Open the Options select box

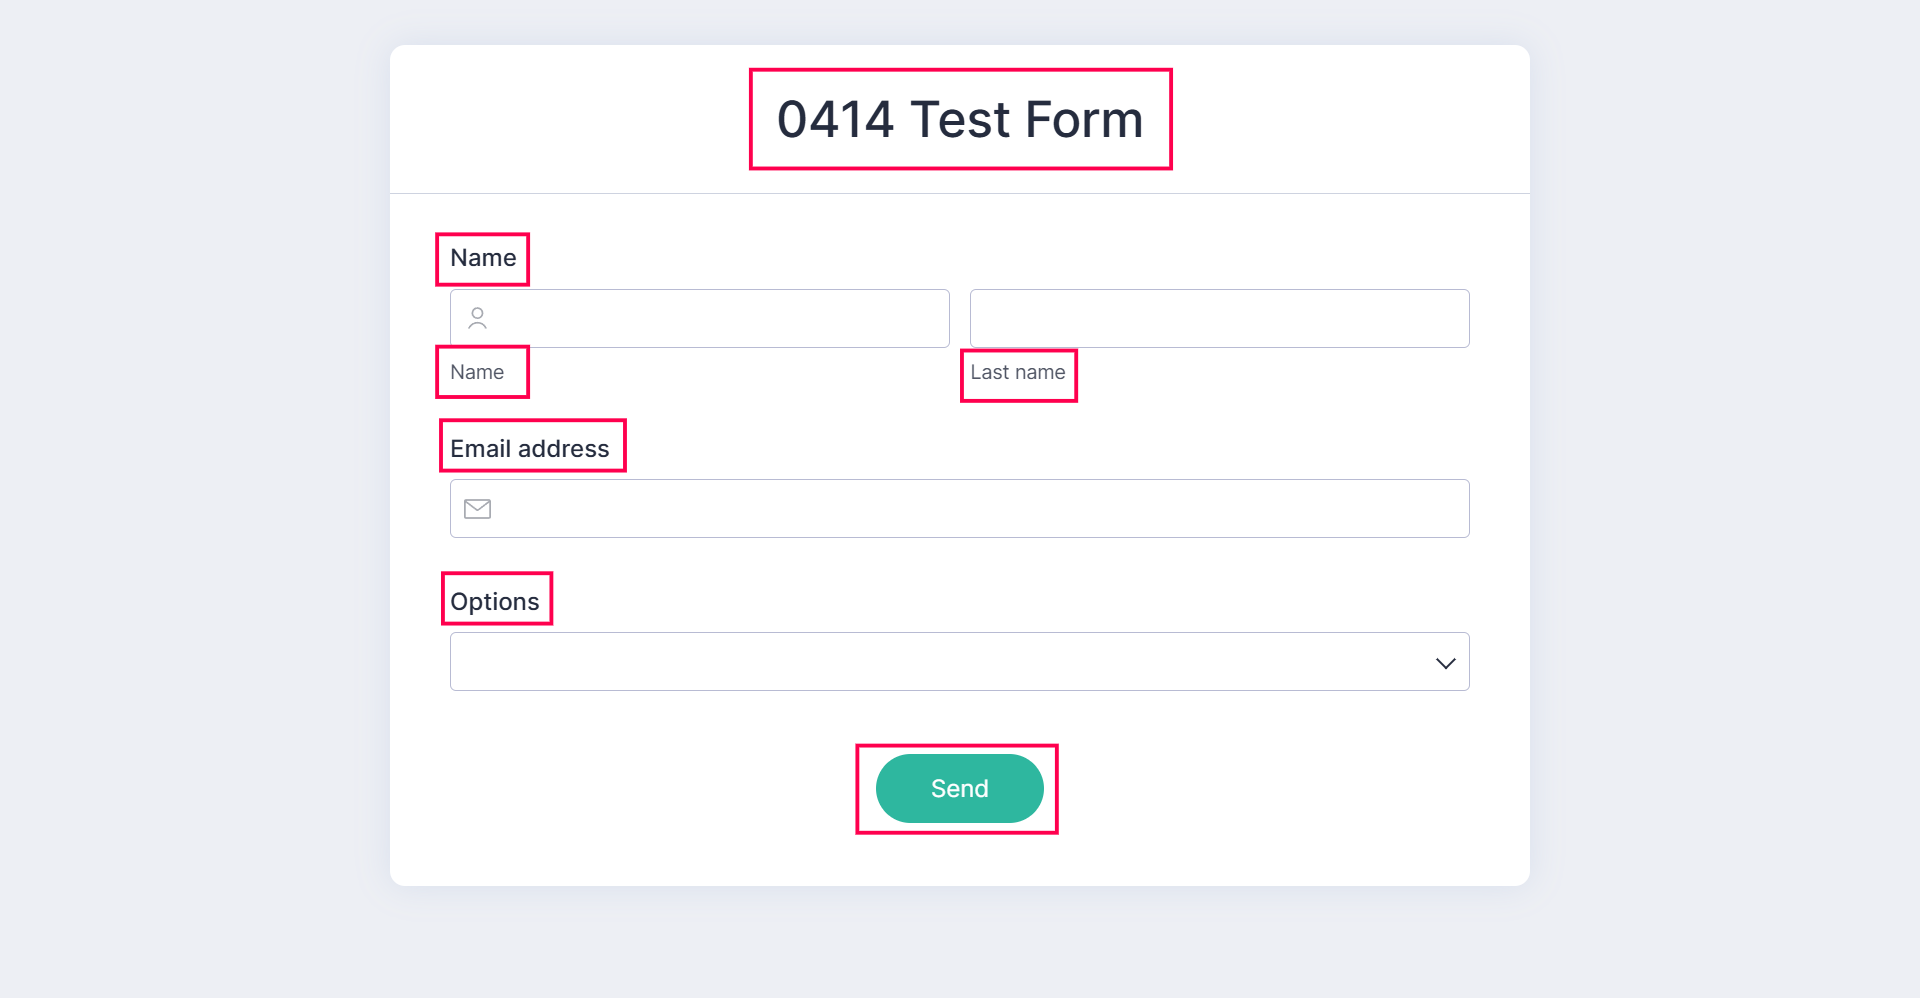940,662
